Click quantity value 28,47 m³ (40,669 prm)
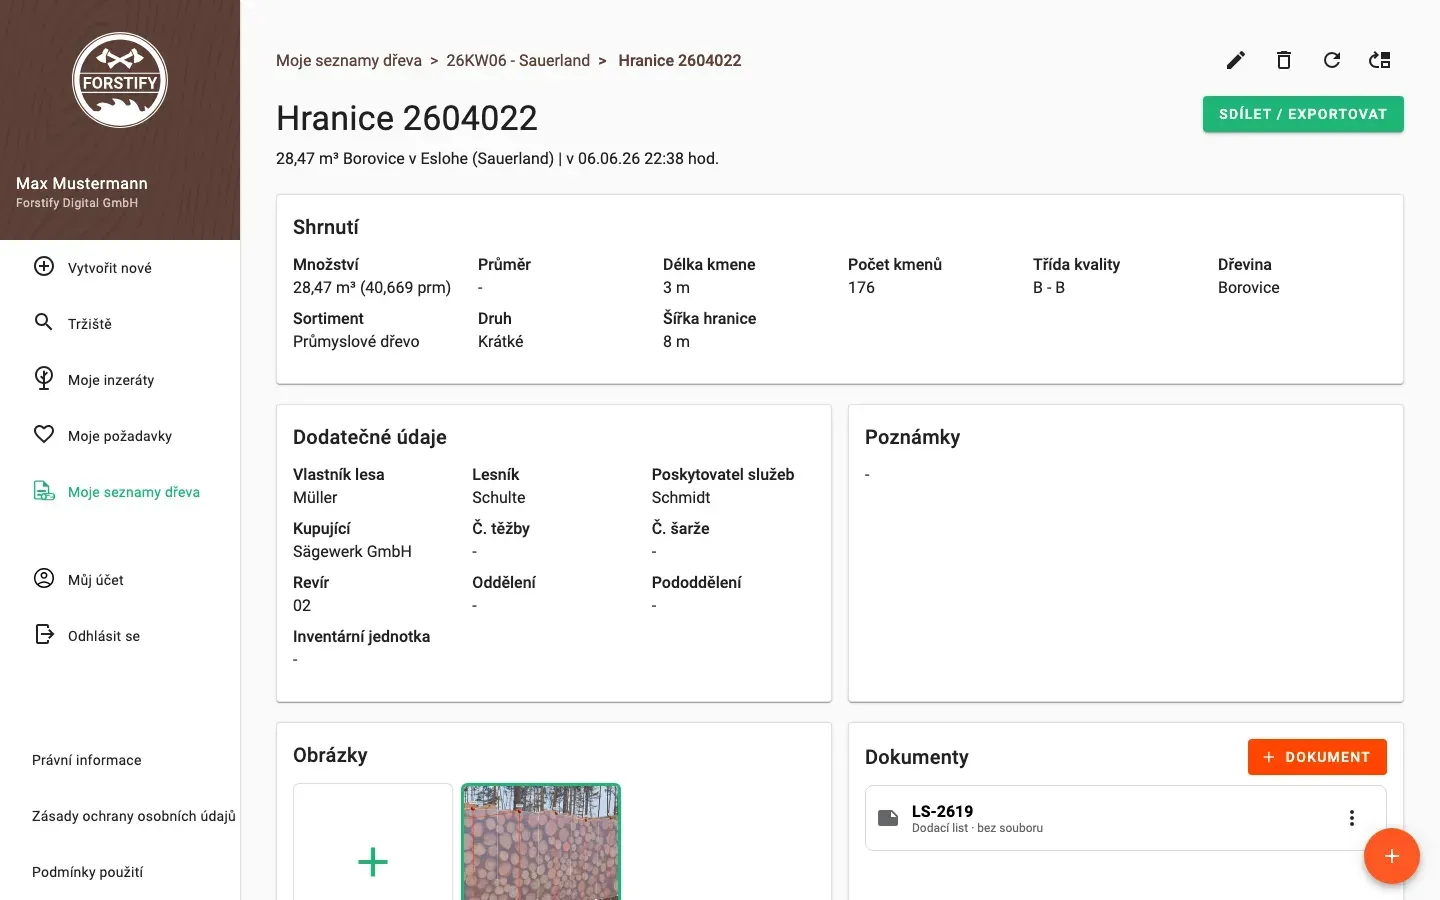The height and width of the screenshot is (900, 1440). click(x=372, y=287)
